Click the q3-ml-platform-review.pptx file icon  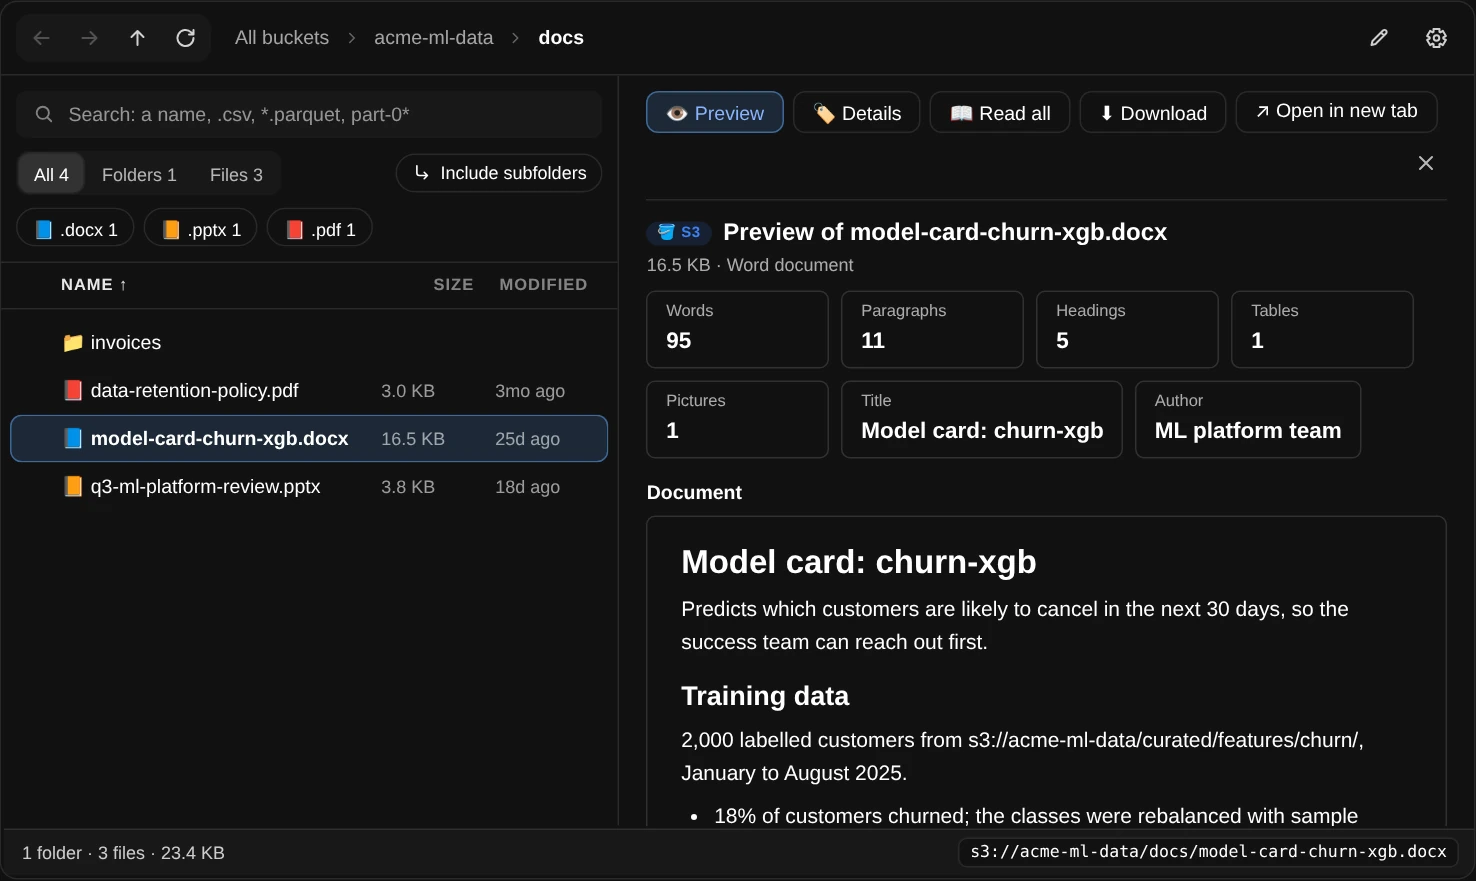73,487
